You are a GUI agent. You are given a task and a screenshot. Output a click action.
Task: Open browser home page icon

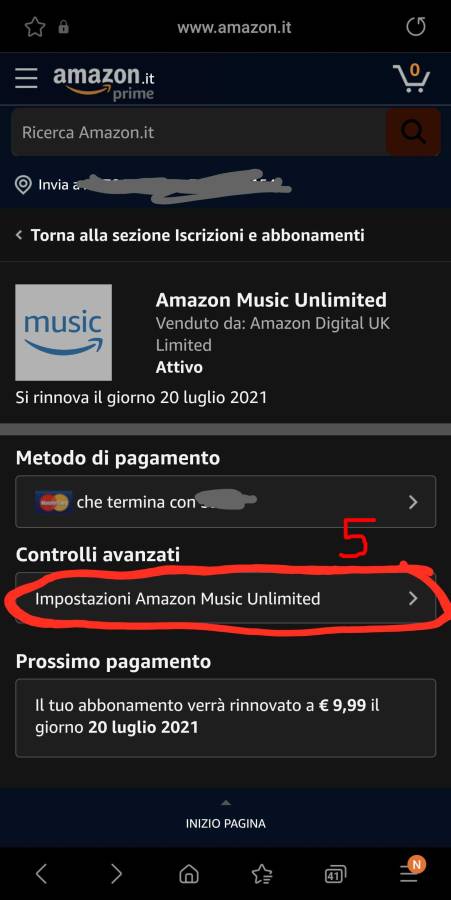coord(189,874)
